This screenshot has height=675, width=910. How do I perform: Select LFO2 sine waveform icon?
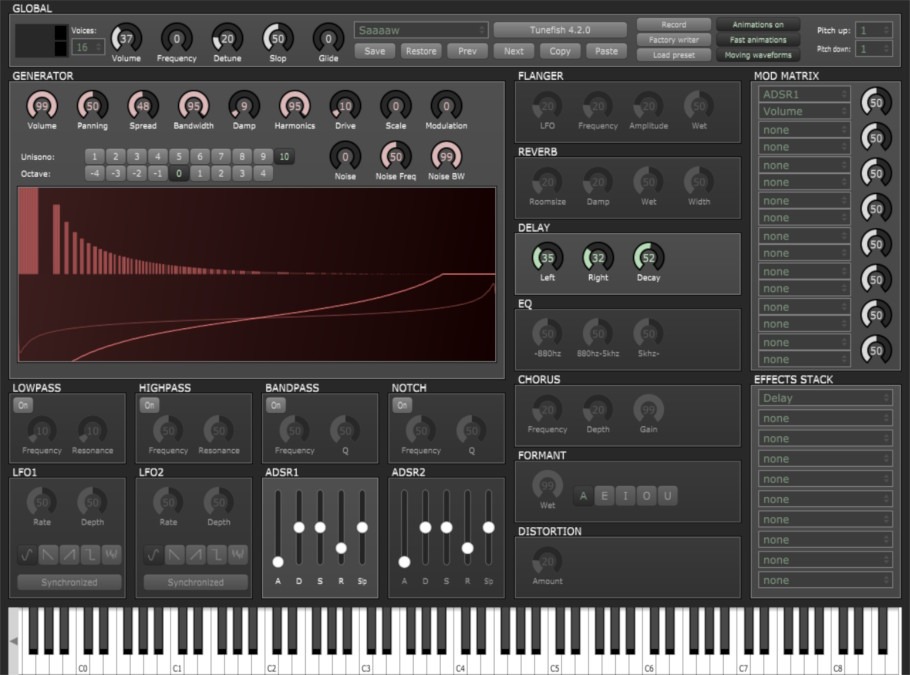[153, 555]
